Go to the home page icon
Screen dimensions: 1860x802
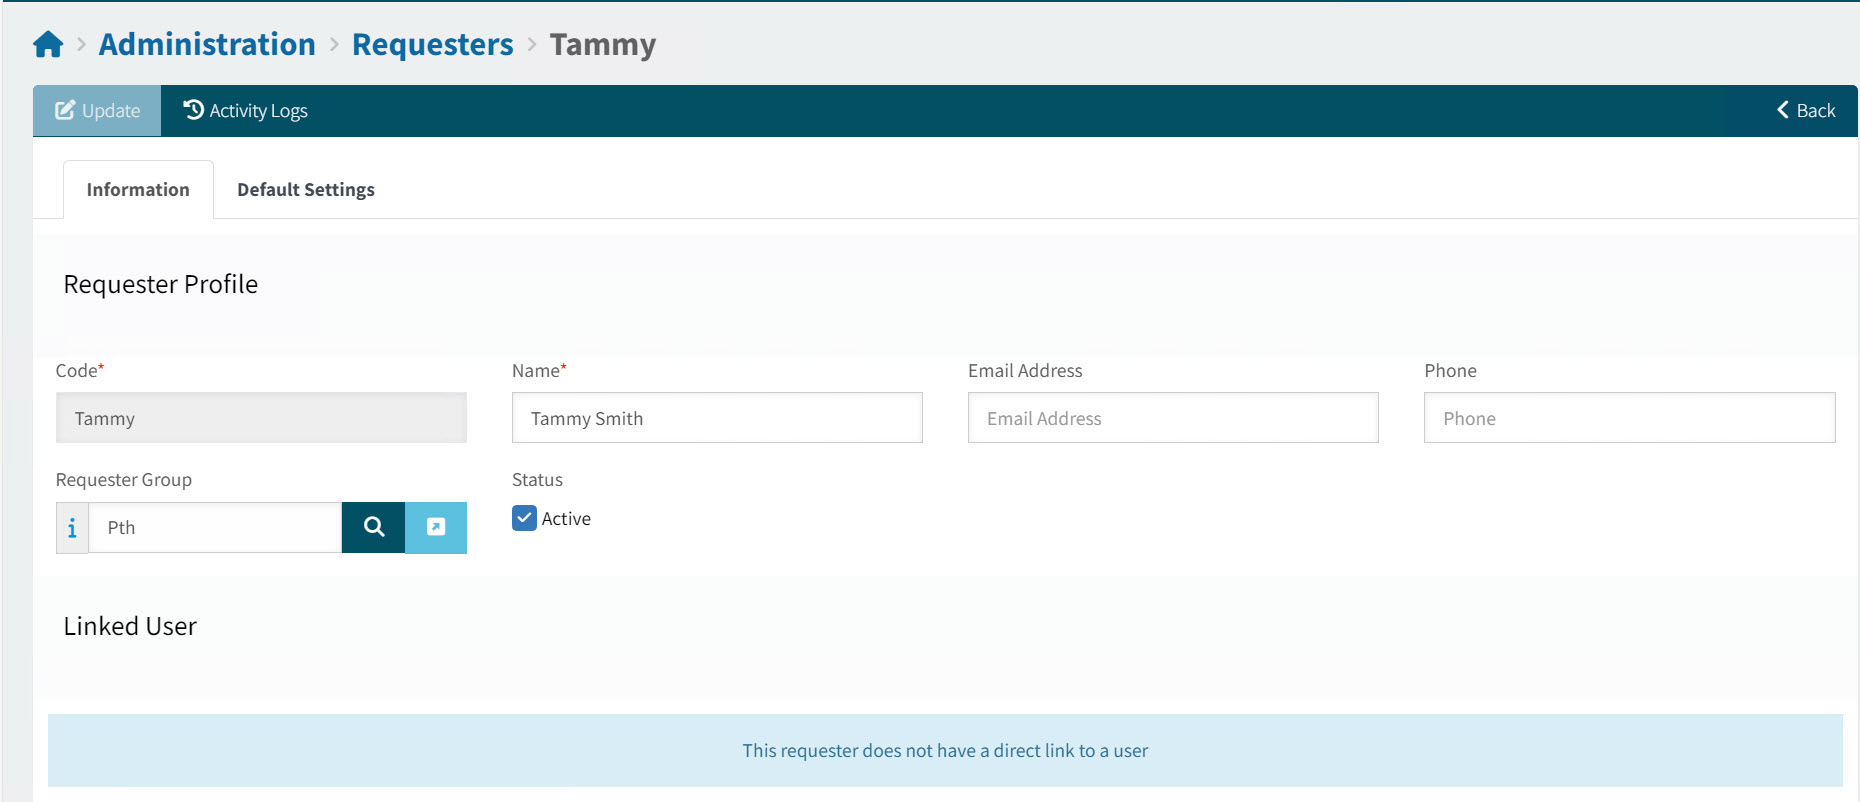click(x=48, y=45)
